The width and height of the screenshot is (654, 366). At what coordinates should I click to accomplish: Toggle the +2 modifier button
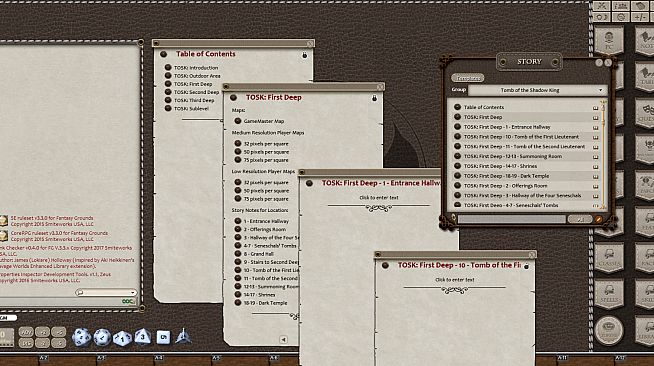pos(42,332)
